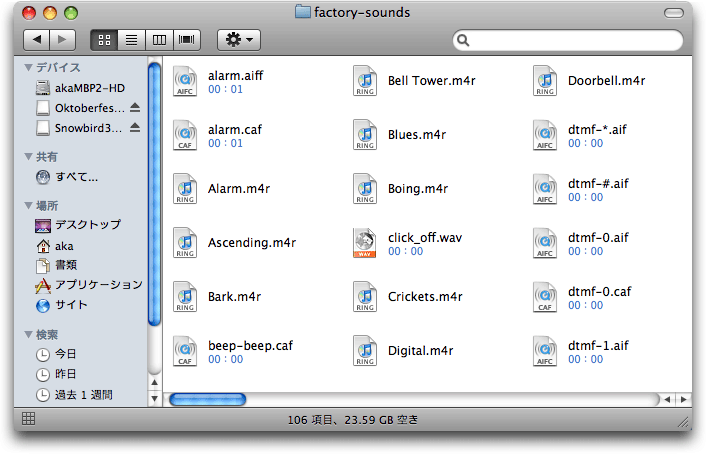
Task: Click the horizontal scroll right arrow
Action: click(x=683, y=400)
